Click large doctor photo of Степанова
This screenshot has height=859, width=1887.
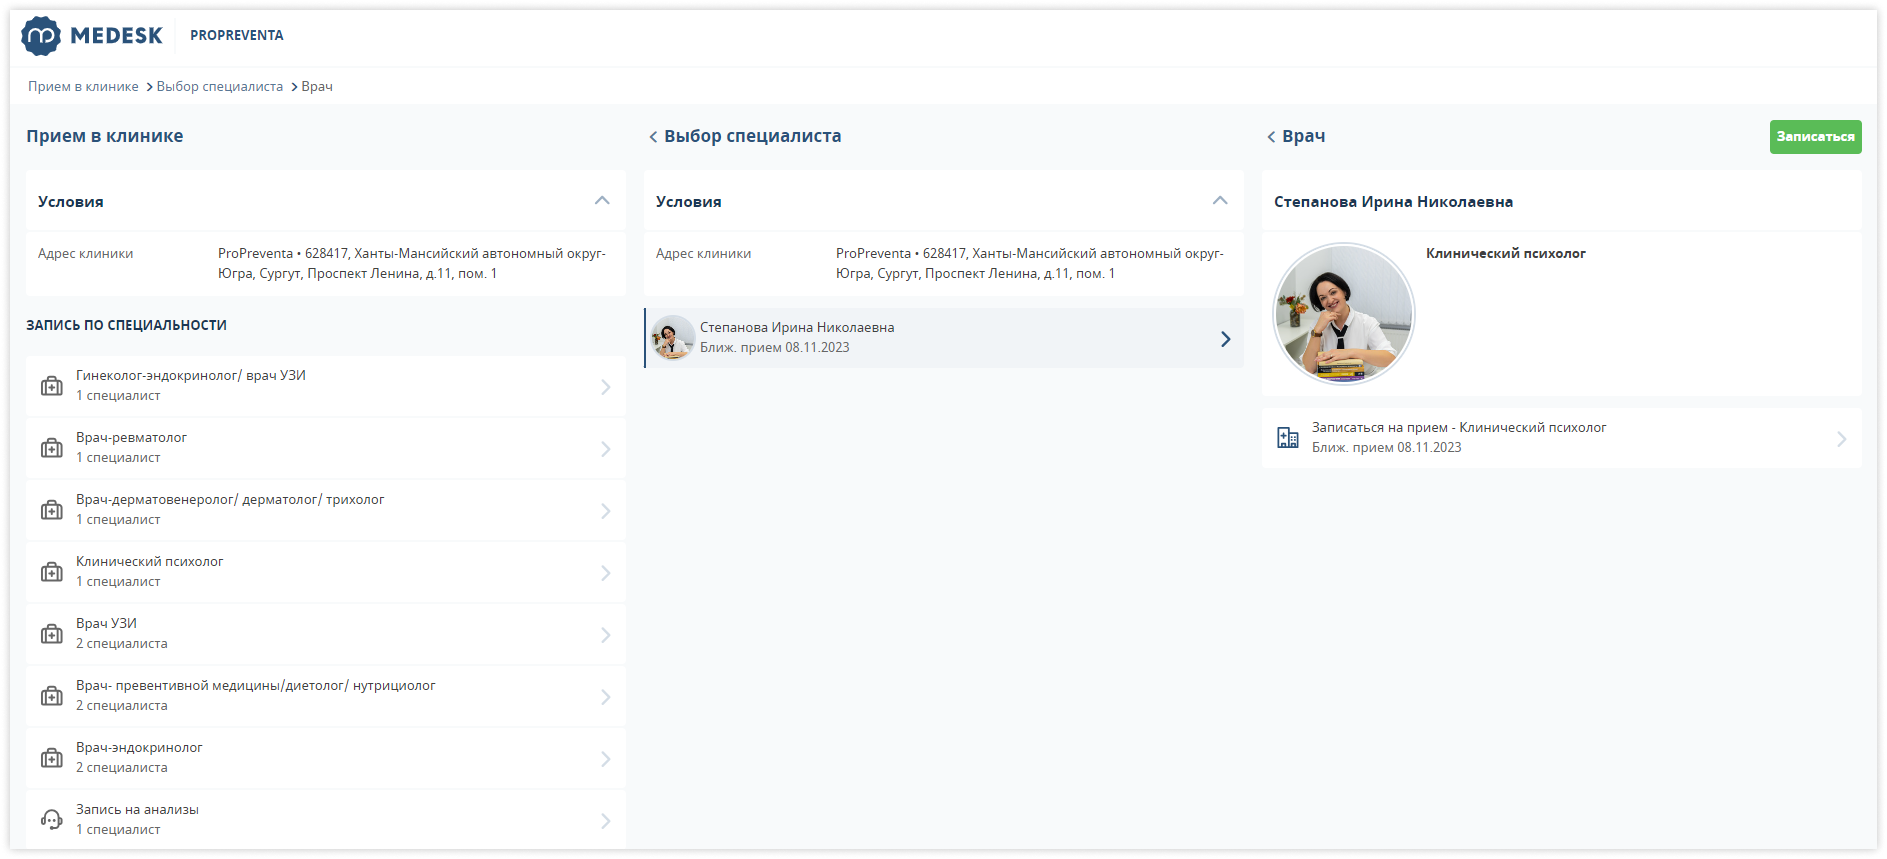click(1344, 314)
